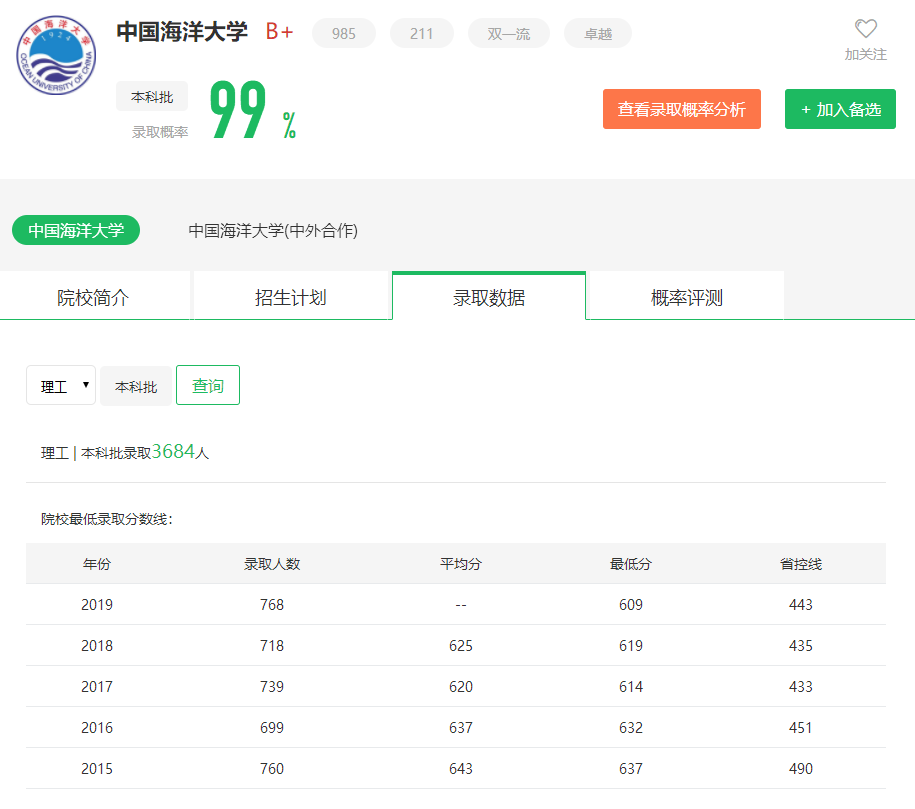This screenshot has width=915, height=809.
Task: Open 查看录取概率分析 button
Action: coord(682,109)
